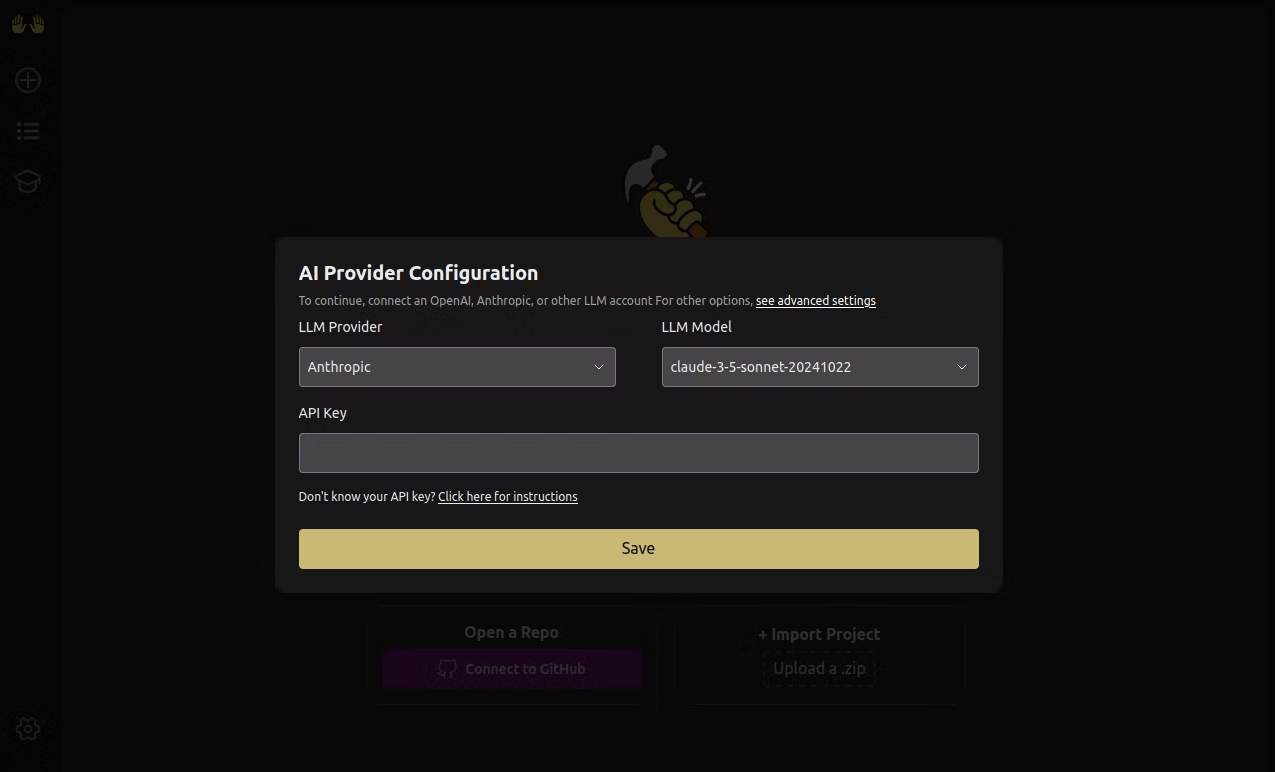Click the "API Key" field label
The image size is (1275, 772).
pos(322,413)
